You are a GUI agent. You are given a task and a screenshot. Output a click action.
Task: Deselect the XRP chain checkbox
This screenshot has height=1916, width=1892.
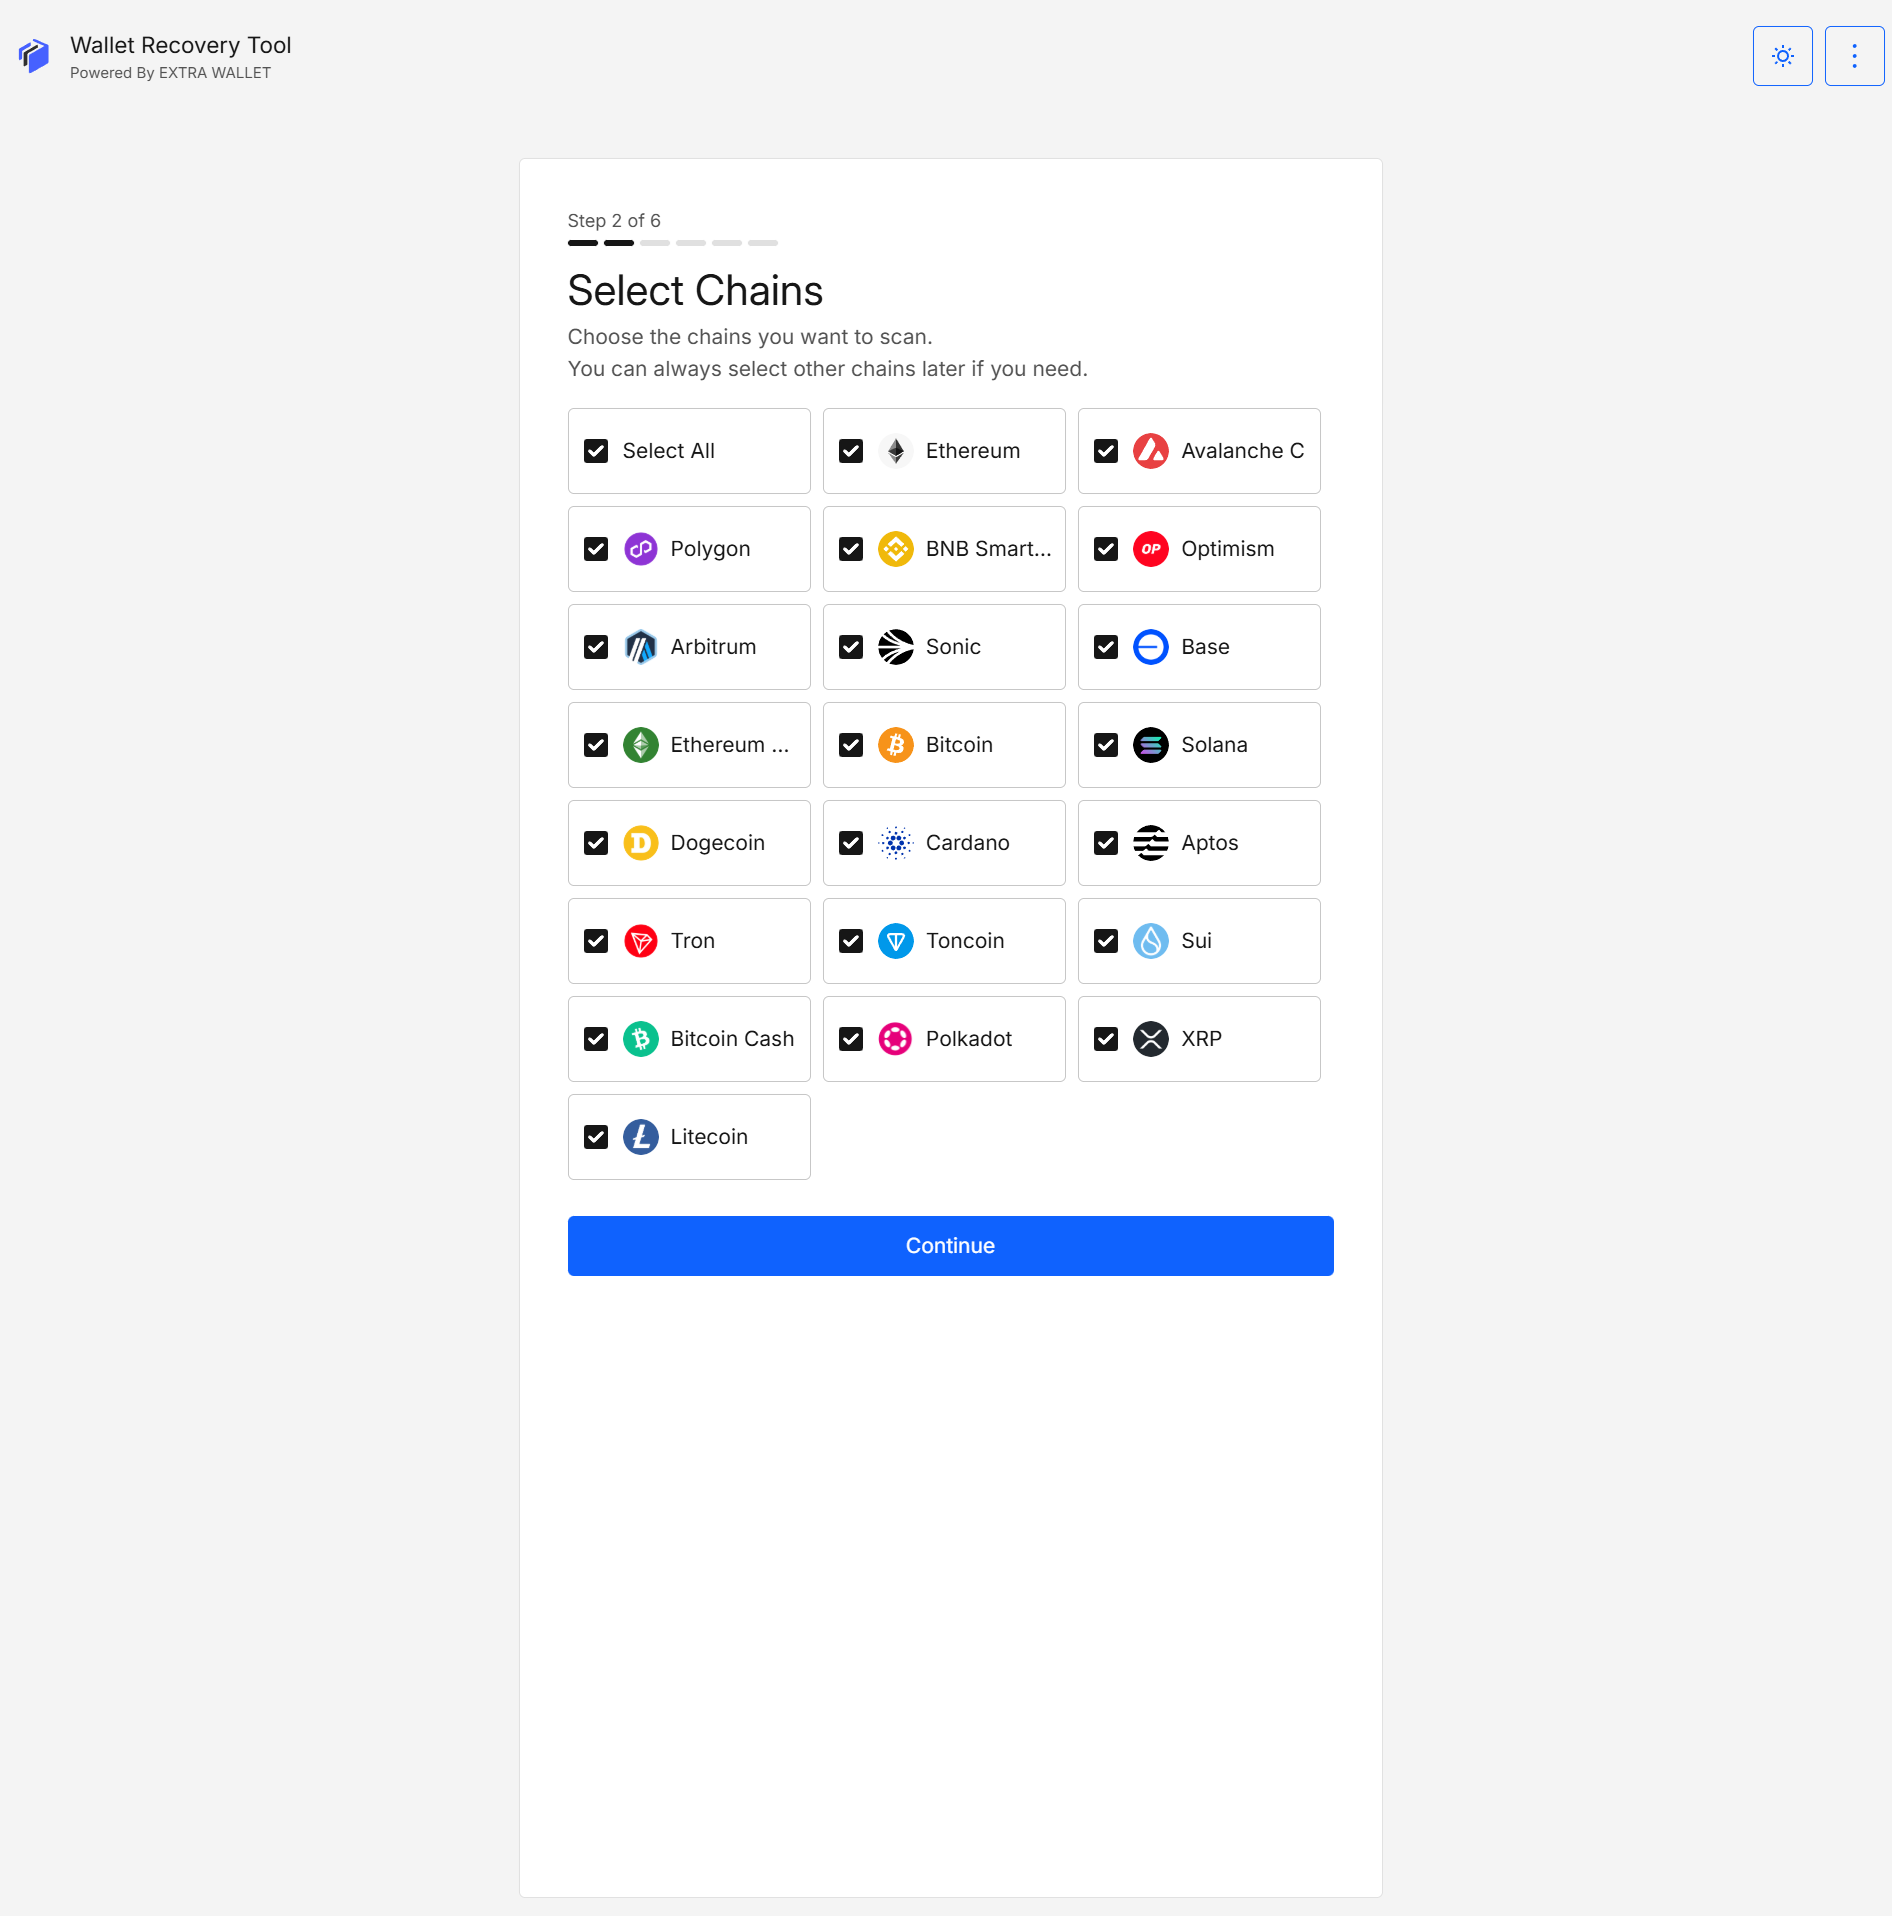pos(1106,1039)
